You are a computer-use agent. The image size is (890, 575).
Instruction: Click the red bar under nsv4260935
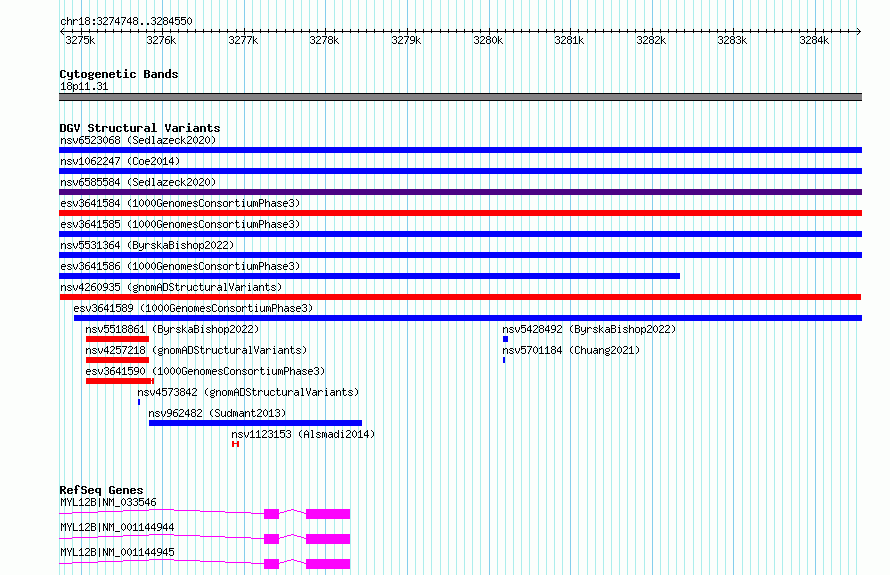pyautogui.click(x=460, y=297)
